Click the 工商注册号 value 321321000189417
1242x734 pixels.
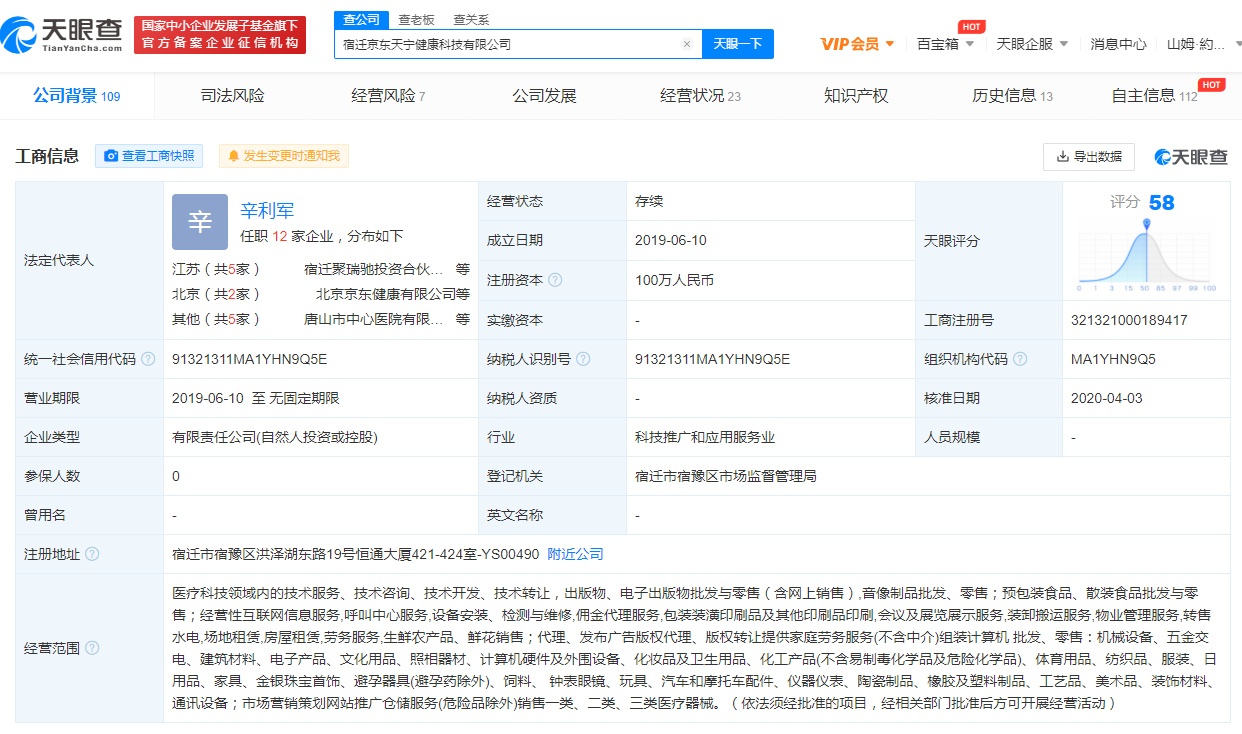[x=1129, y=320]
